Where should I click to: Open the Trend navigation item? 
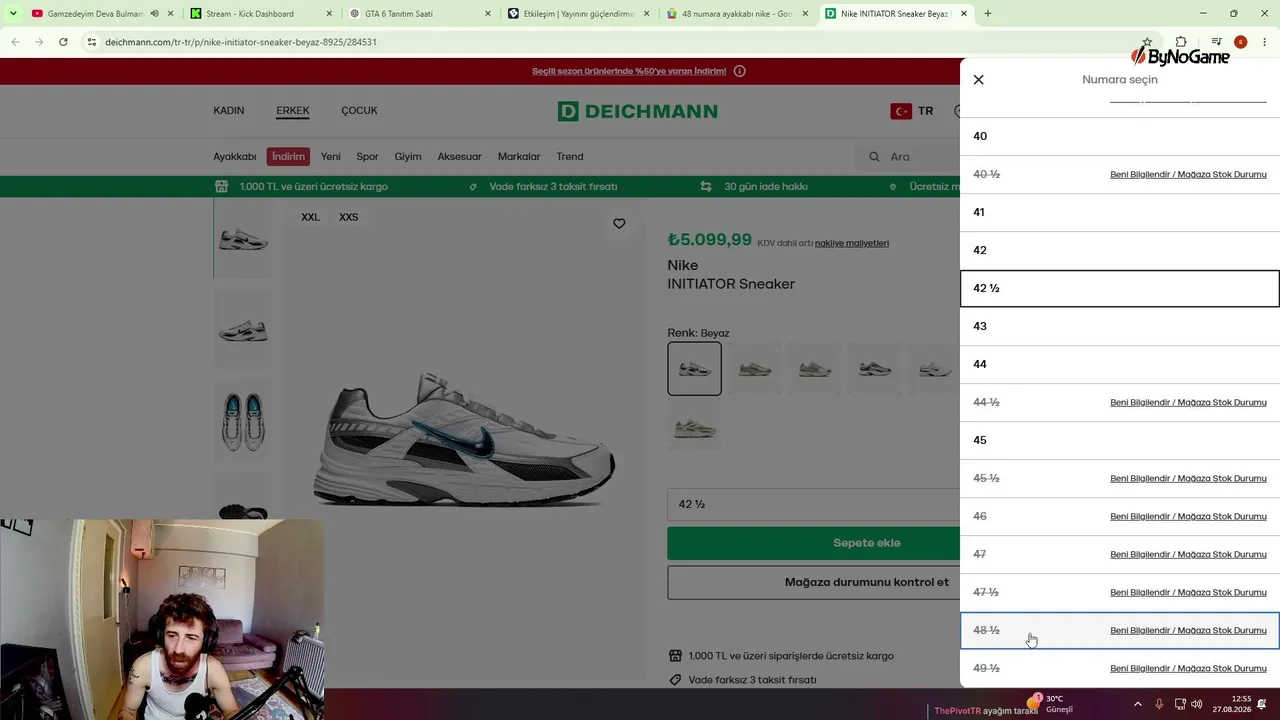[x=570, y=157]
